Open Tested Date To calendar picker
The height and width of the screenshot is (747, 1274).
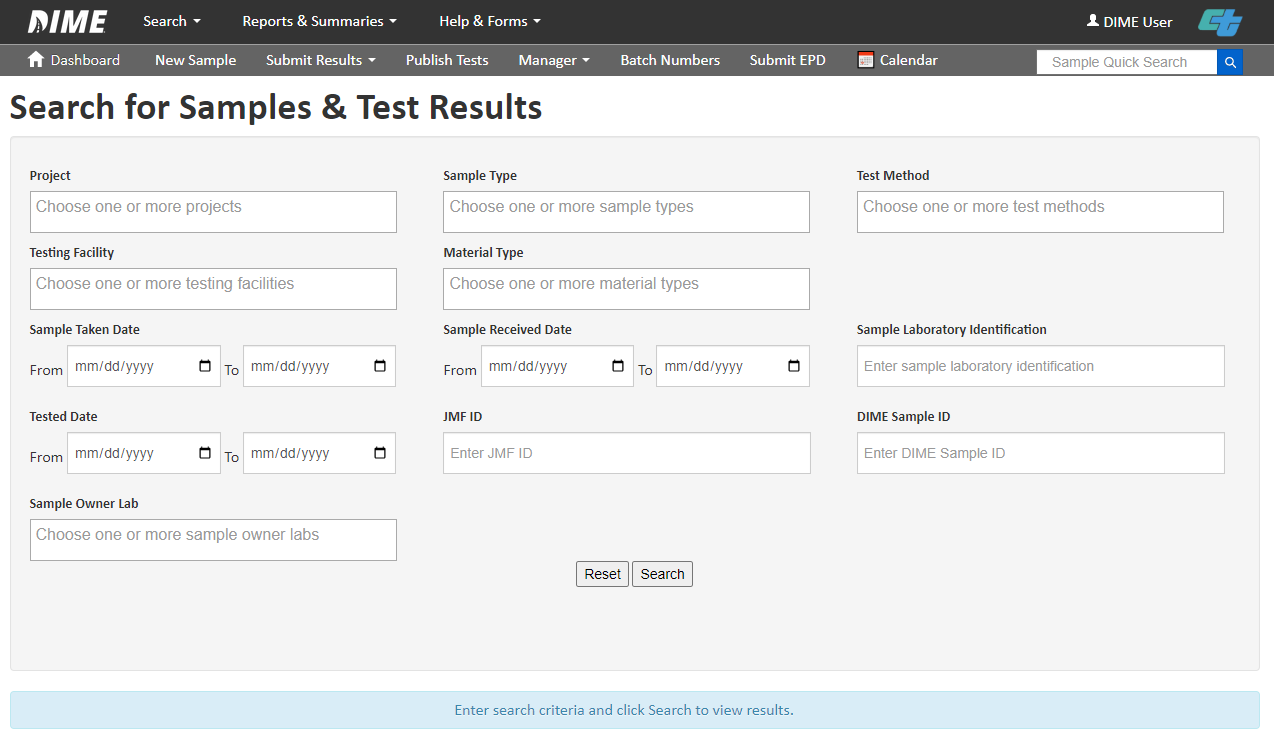coord(380,453)
